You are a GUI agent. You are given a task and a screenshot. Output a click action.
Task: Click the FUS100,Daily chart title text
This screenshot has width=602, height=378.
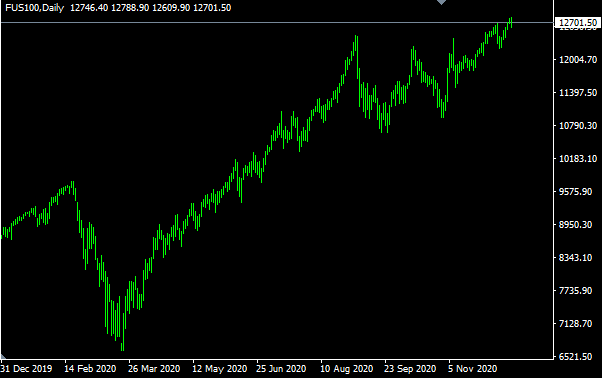tap(34, 8)
